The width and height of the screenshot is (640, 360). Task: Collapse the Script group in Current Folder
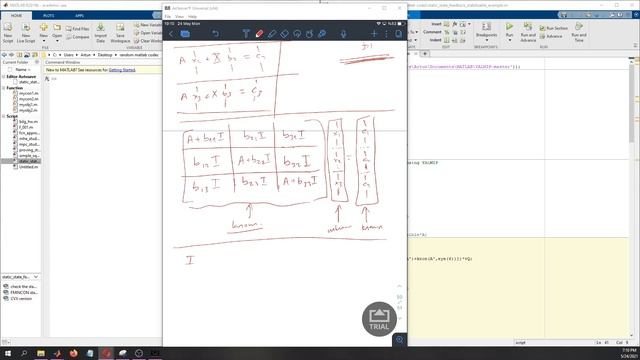[4, 116]
